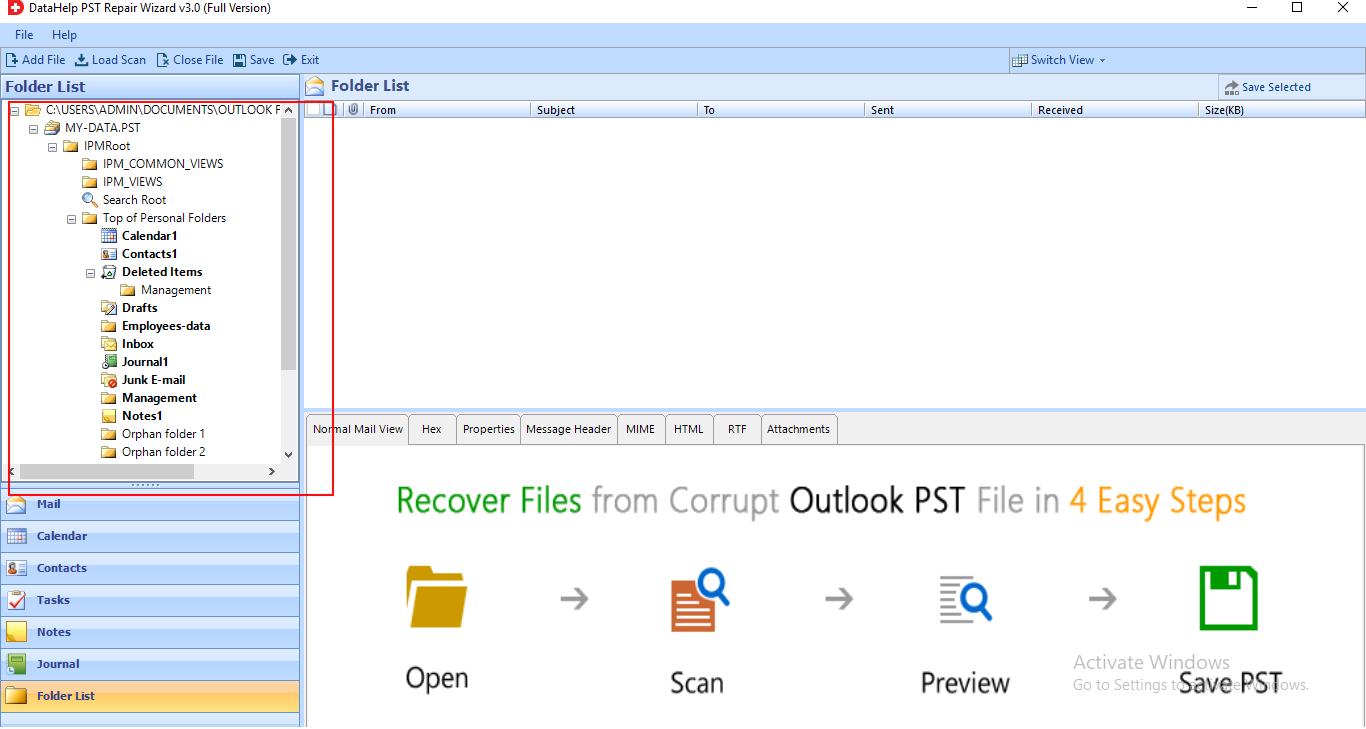Collapse Top of Personal Folders node
1366x729 pixels.
point(71,218)
